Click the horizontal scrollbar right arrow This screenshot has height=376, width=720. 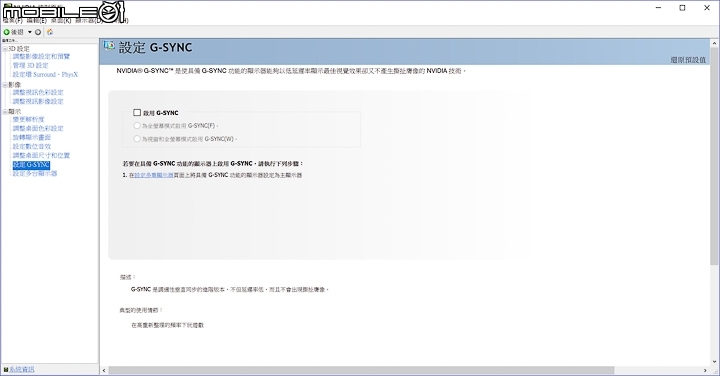click(x=705, y=370)
